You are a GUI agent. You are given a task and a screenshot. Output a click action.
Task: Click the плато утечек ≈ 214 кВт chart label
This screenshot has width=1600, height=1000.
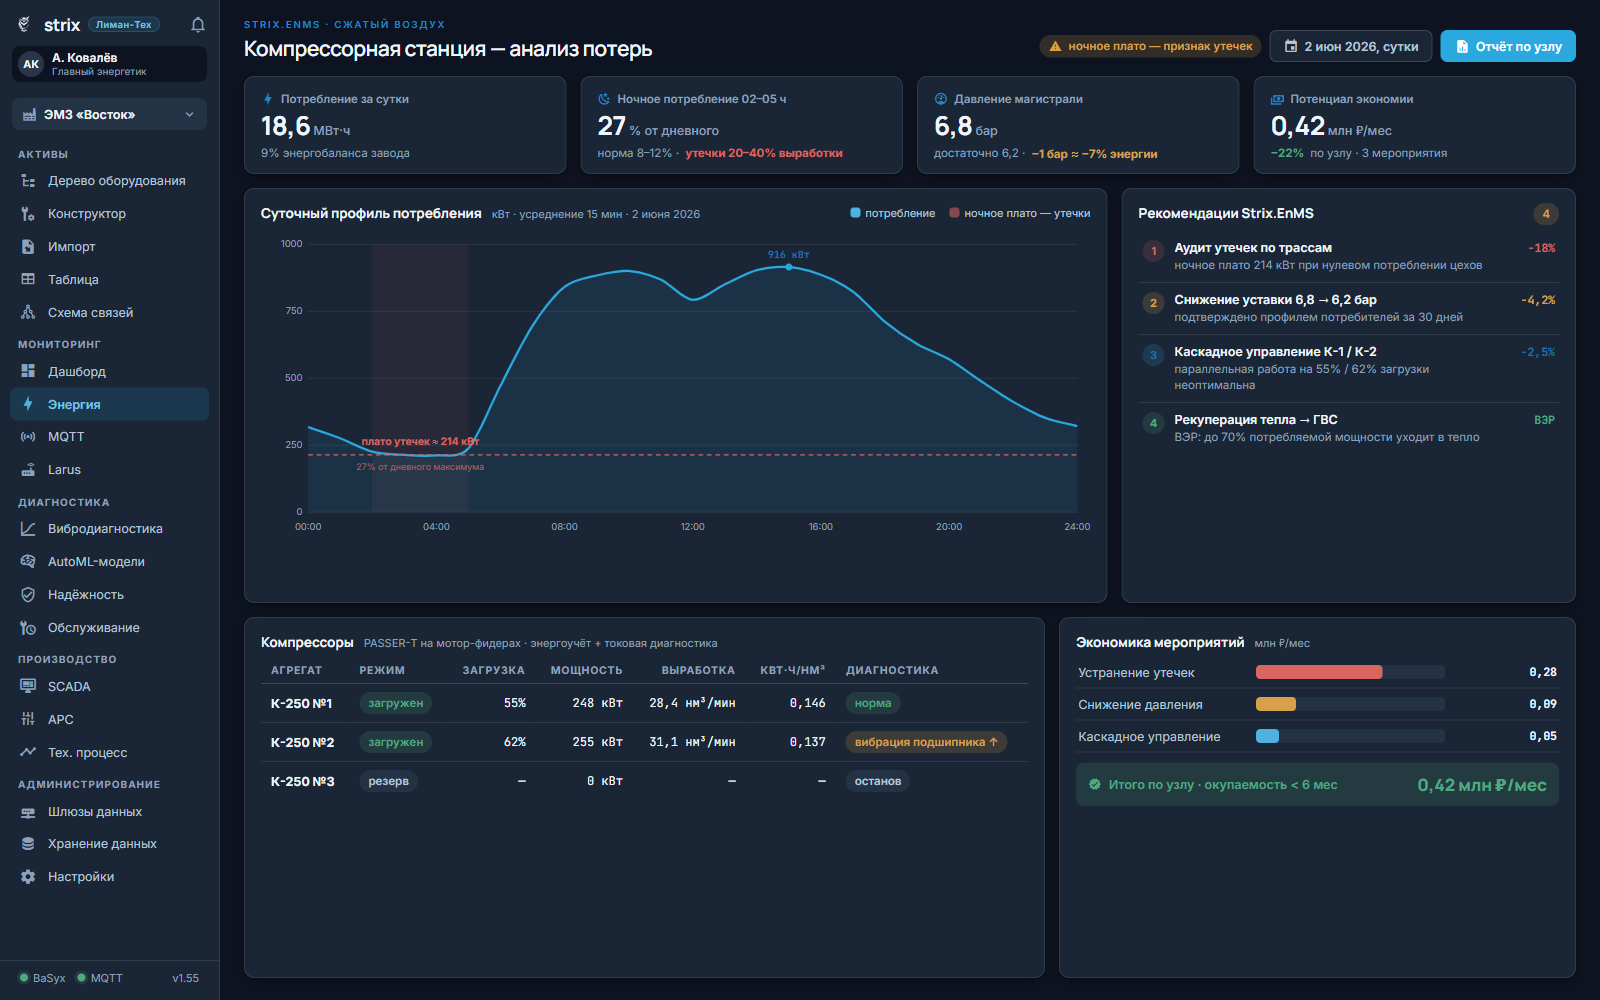click(x=420, y=441)
